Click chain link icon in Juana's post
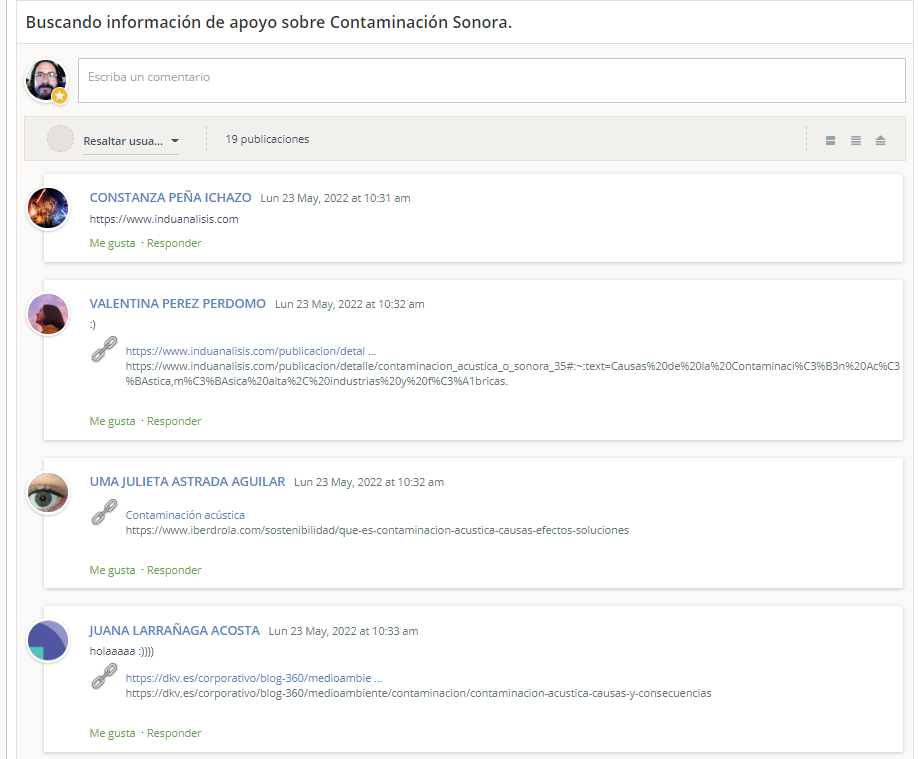Screen dimensions: 919x759 [x=105, y=676]
